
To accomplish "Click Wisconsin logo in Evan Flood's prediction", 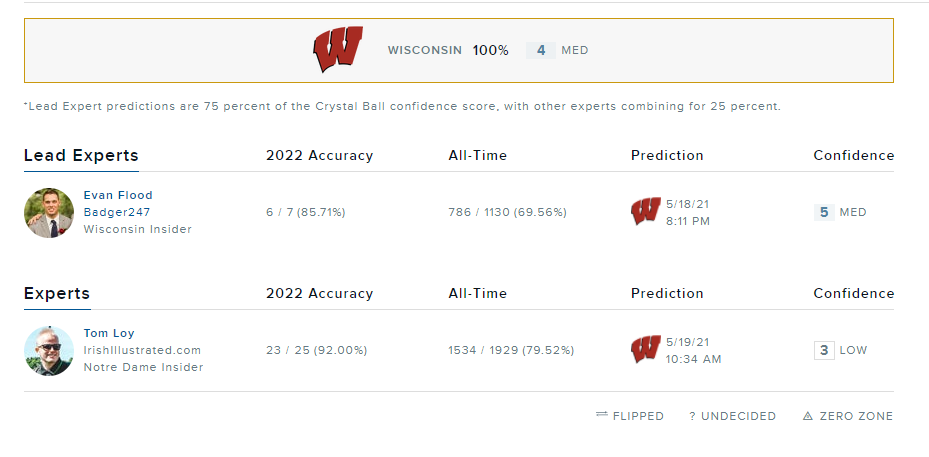I will coord(645,212).
